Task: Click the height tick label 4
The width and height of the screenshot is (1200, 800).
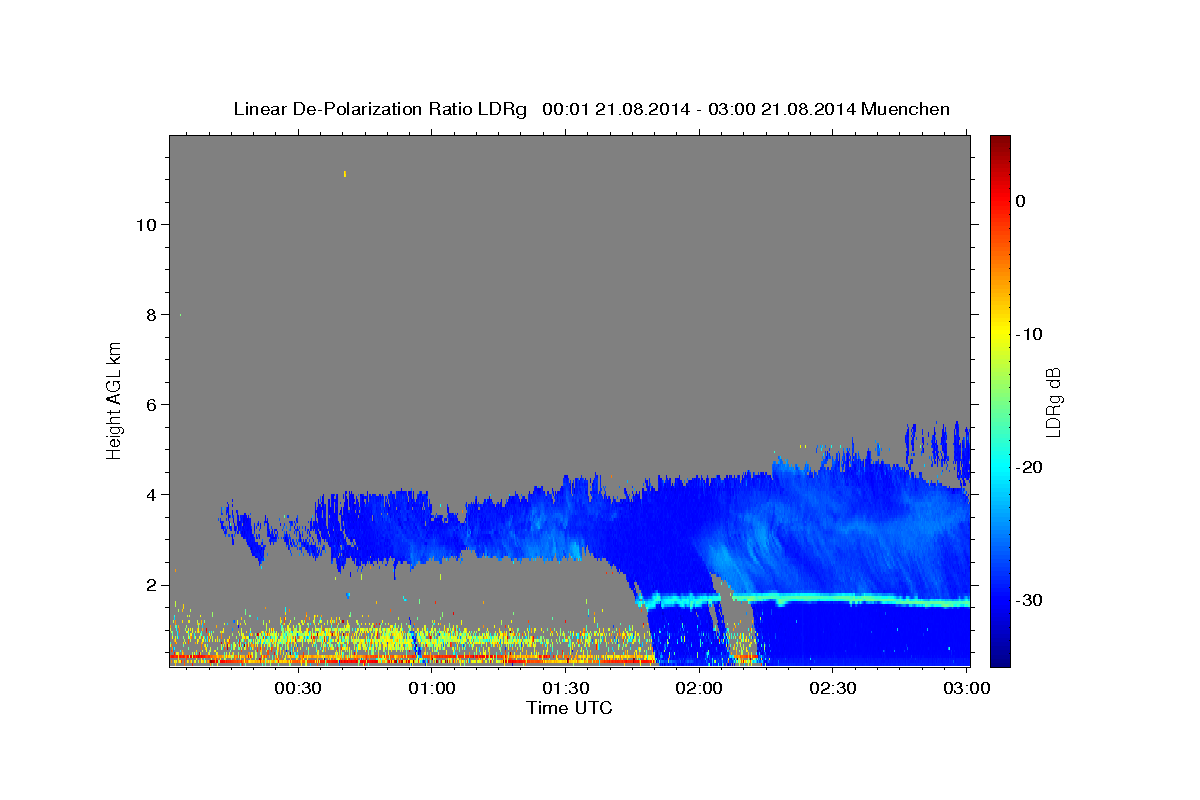Action: pos(152,494)
